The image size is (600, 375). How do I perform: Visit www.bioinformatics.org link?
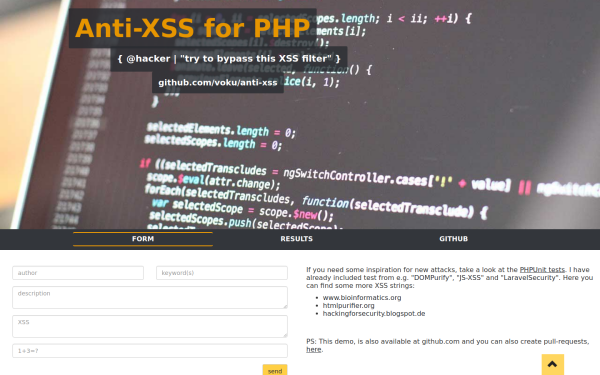(362, 297)
